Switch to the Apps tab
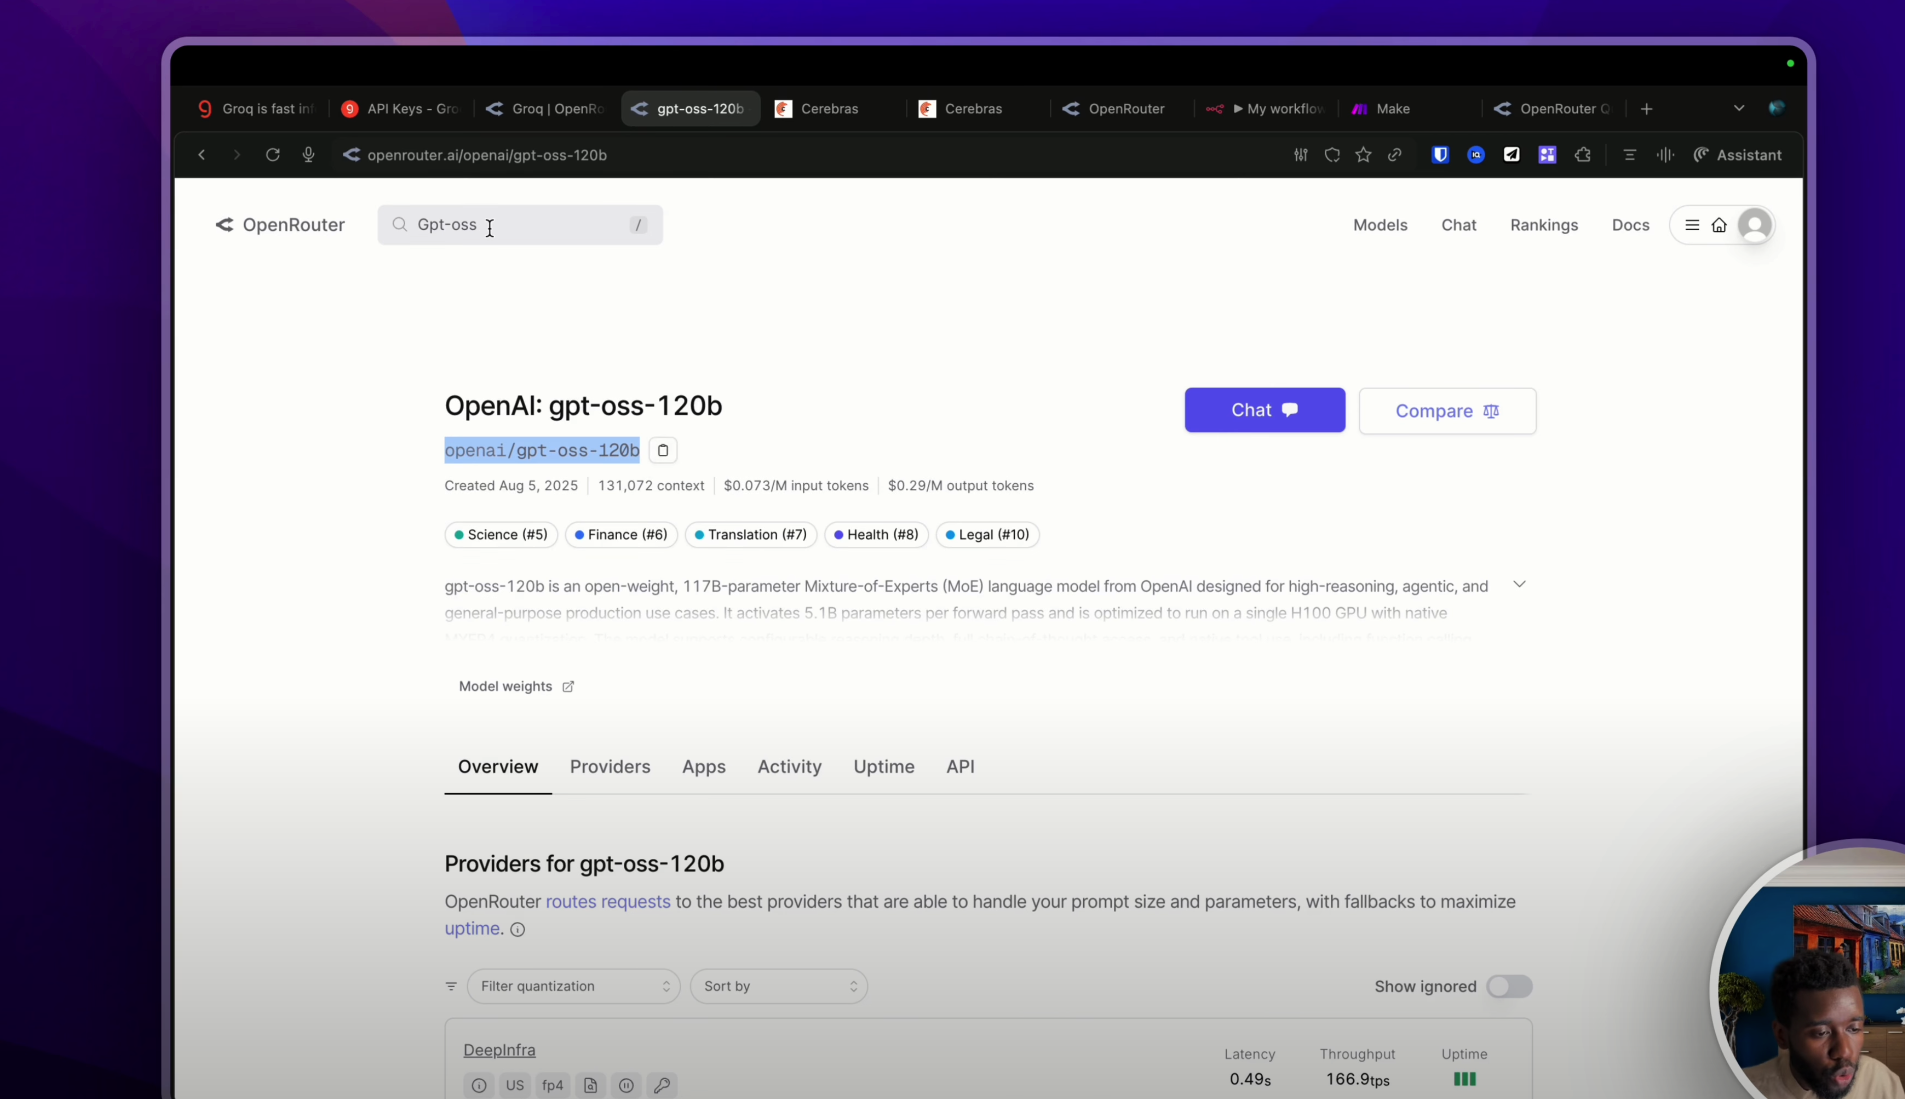This screenshot has height=1099, width=1905. click(x=703, y=767)
